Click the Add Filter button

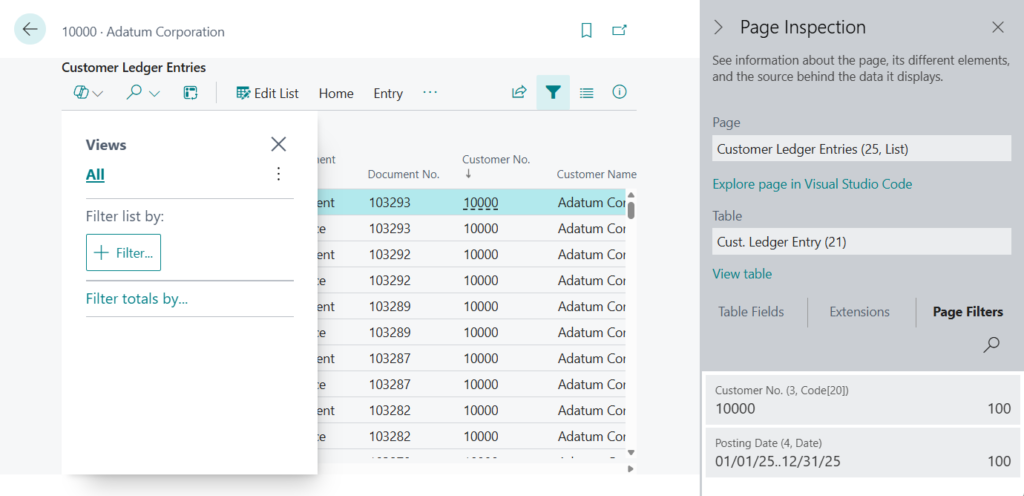pos(123,253)
